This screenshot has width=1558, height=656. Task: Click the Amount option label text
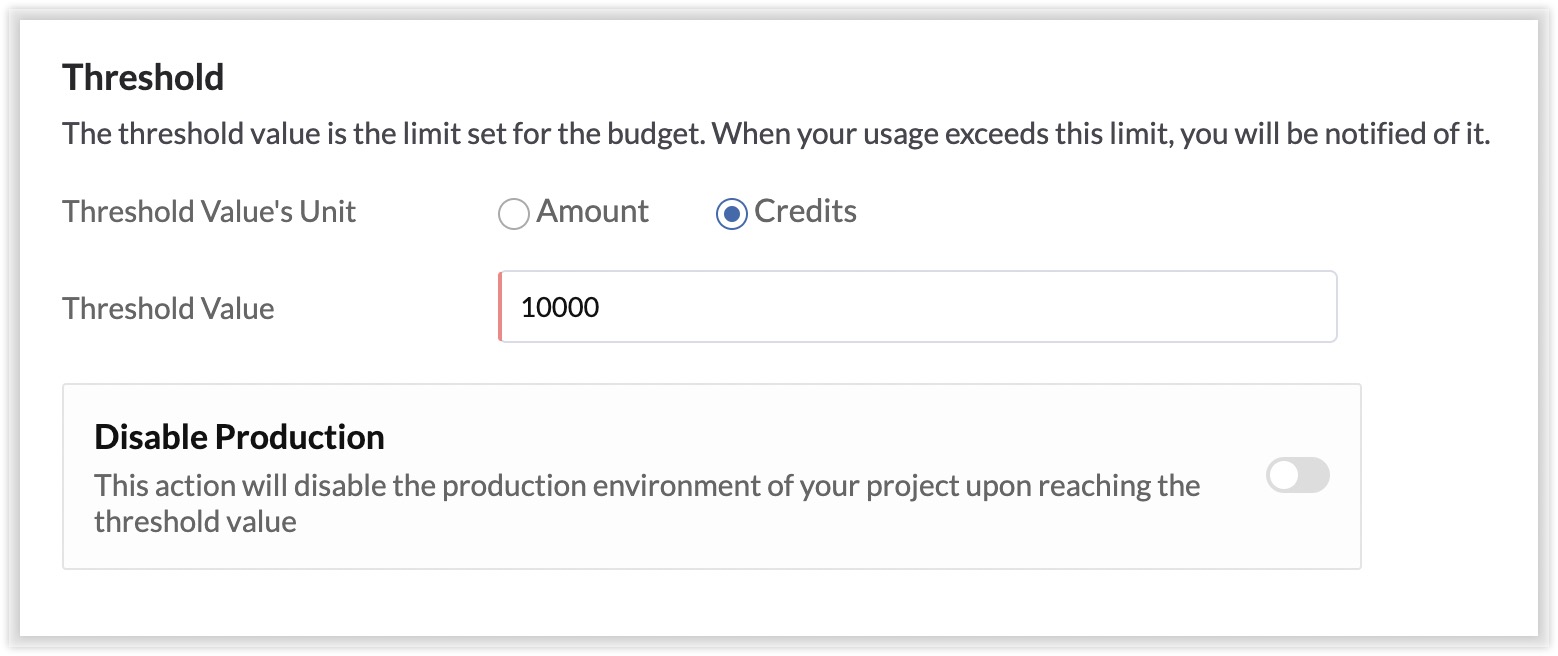click(592, 212)
